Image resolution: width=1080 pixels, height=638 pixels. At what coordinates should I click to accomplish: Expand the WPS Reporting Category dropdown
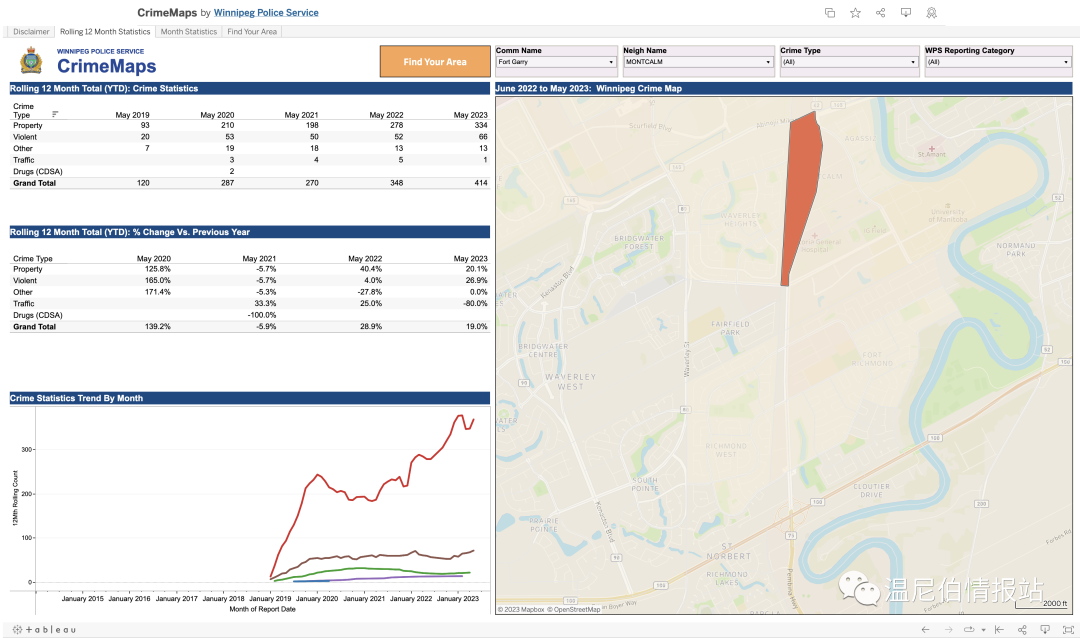[x=997, y=62]
